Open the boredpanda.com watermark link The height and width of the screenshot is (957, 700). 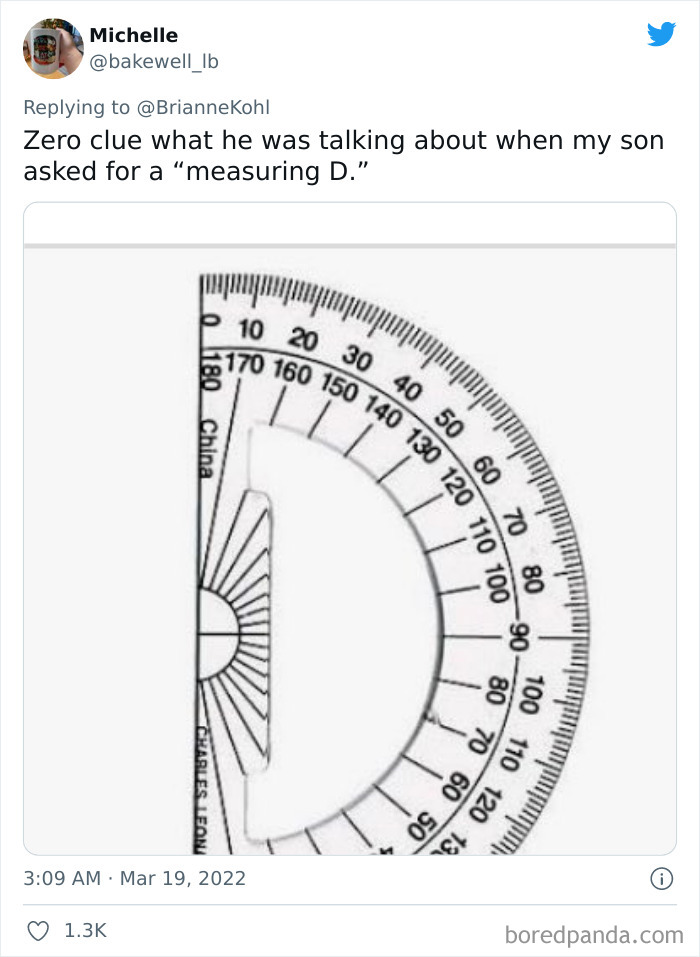594,935
